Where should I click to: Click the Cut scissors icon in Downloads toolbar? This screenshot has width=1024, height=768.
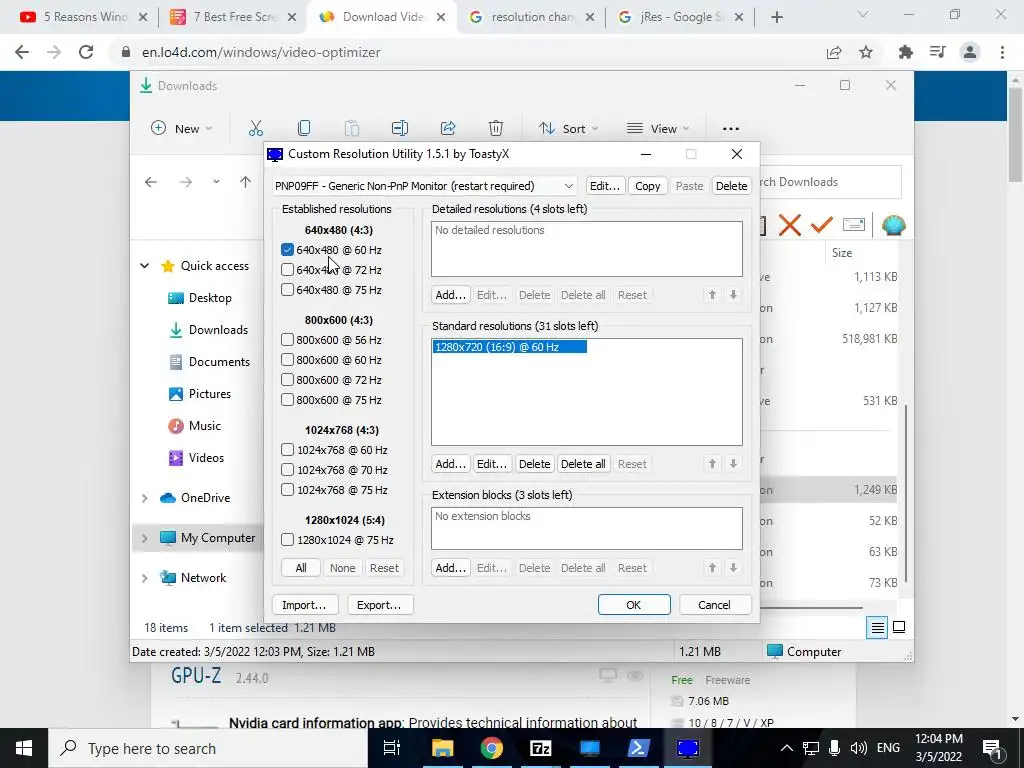(255, 128)
